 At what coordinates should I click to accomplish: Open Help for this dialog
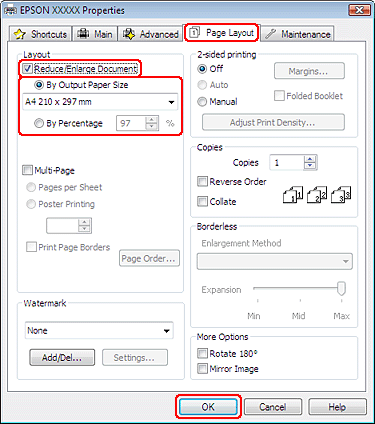click(337, 407)
